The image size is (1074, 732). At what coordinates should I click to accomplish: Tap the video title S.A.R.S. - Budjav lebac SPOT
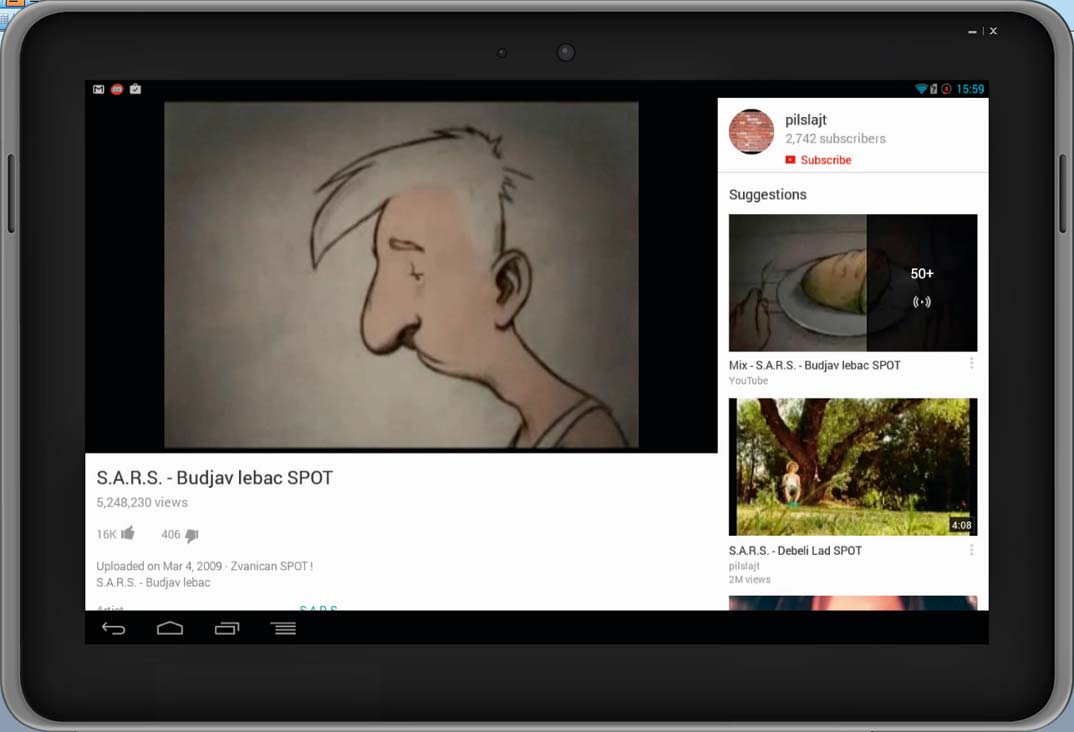[x=214, y=477]
